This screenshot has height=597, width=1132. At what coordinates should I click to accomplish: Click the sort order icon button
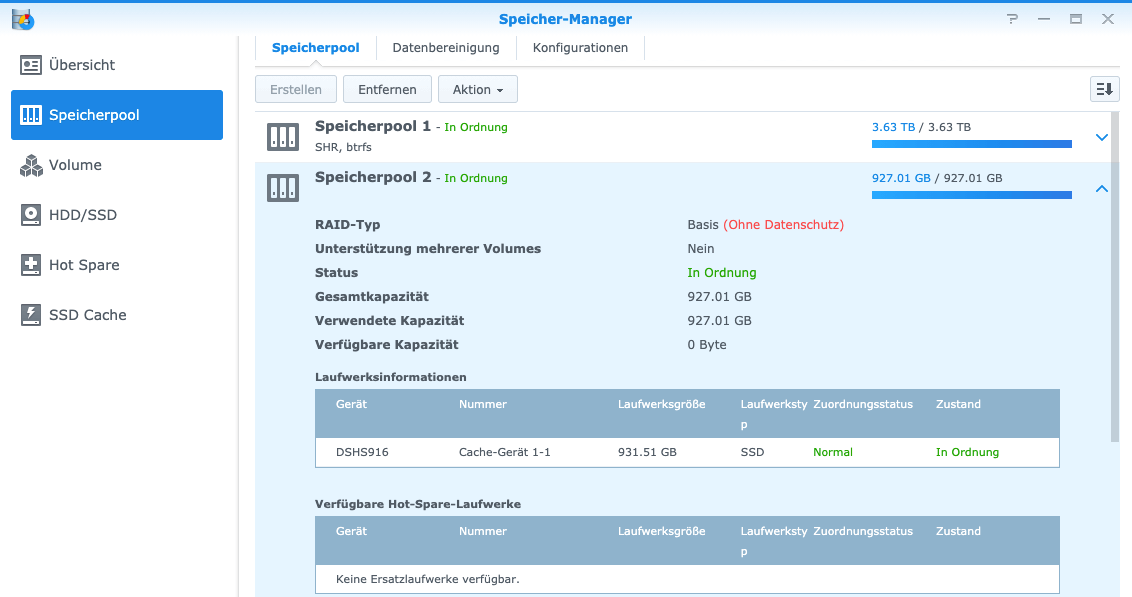(x=1105, y=90)
